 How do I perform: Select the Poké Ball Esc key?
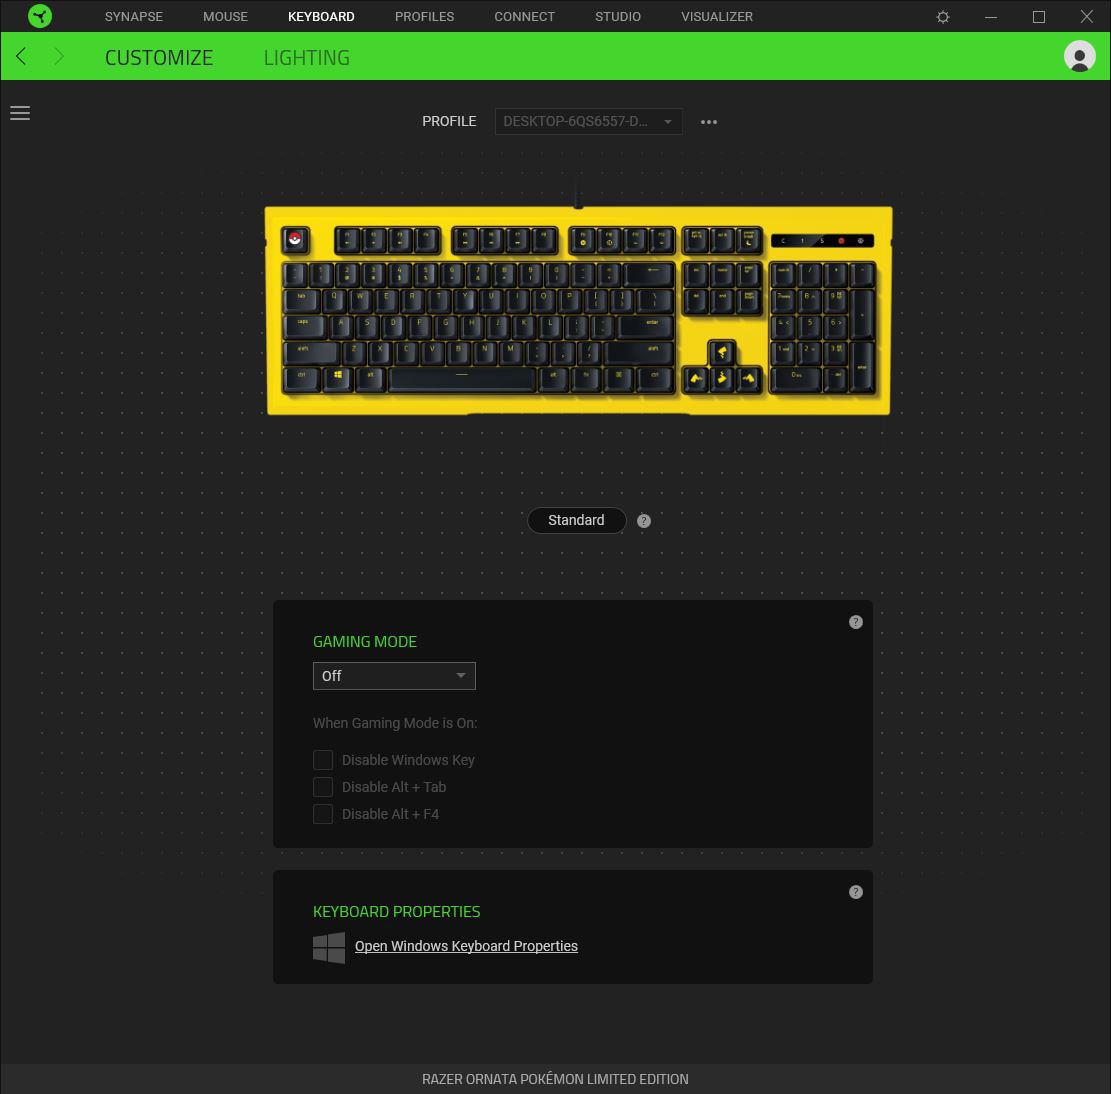pos(295,240)
